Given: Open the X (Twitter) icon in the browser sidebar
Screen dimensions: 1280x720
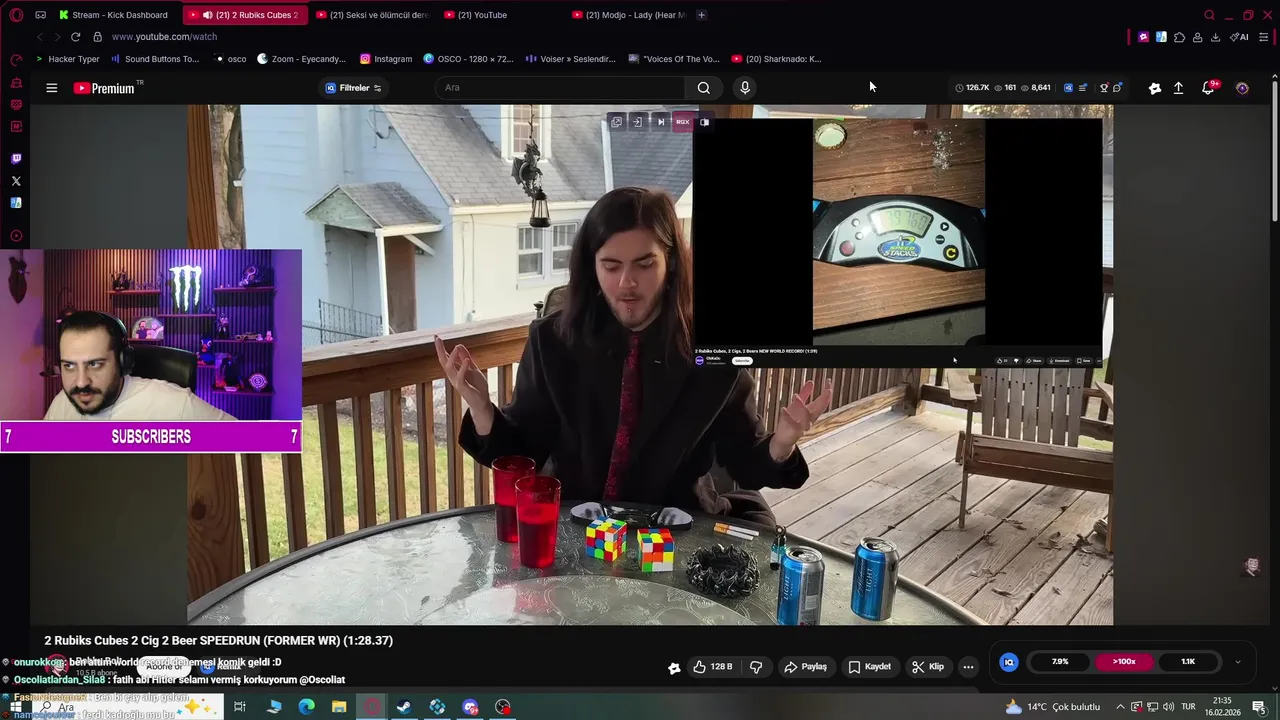Looking at the screenshot, I should (16, 181).
